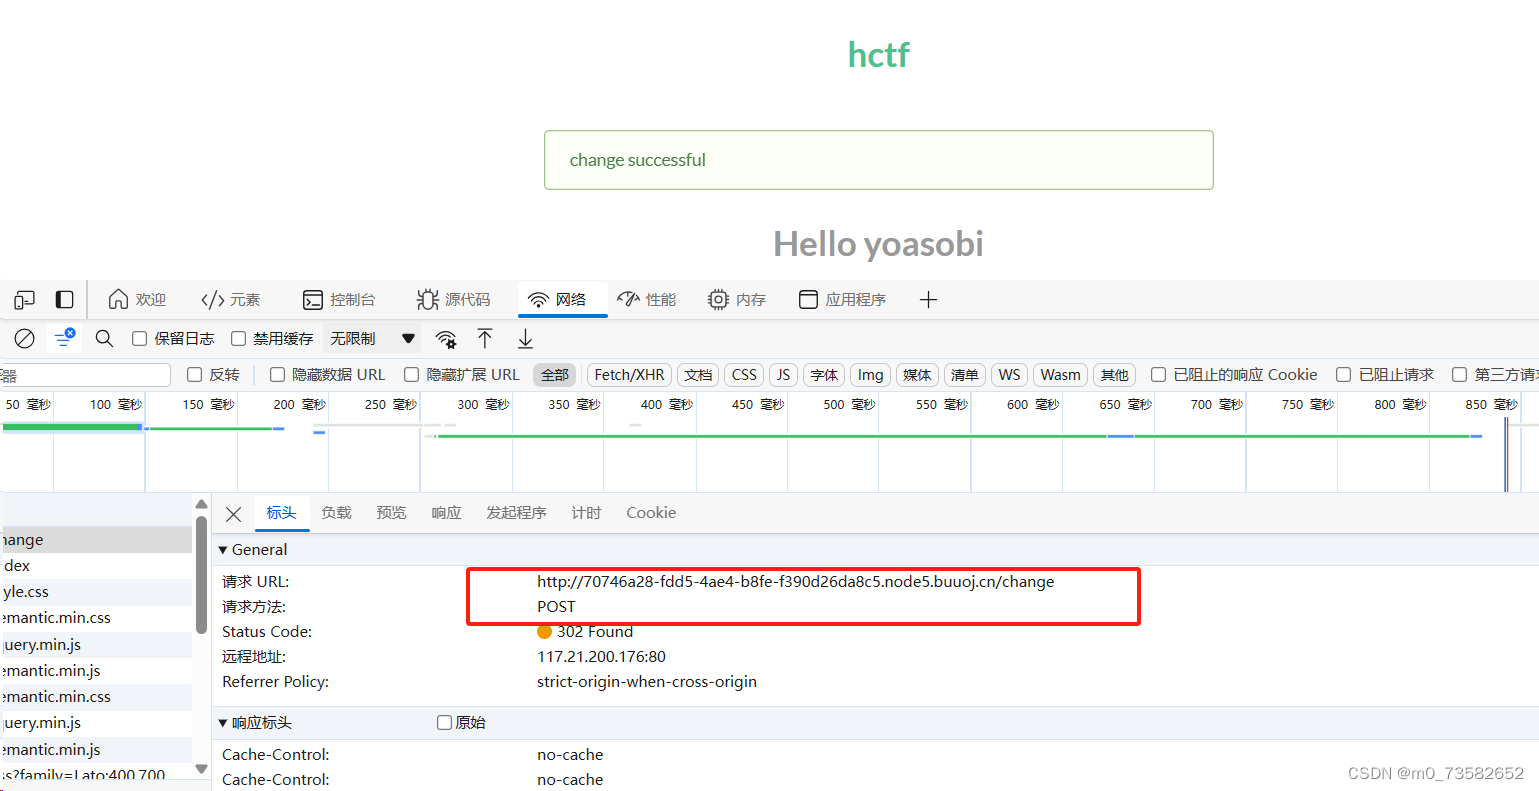Collapse the General section
Screen dimensions: 1539x791
[x=222, y=549]
